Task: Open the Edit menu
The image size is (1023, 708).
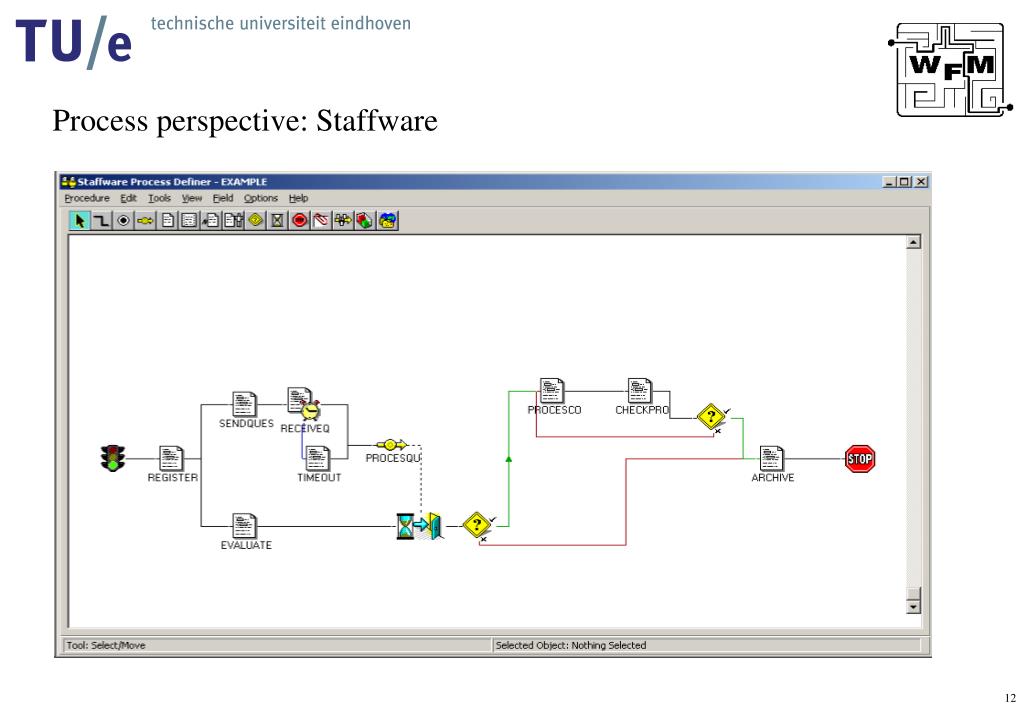Action: click(129, 198)
